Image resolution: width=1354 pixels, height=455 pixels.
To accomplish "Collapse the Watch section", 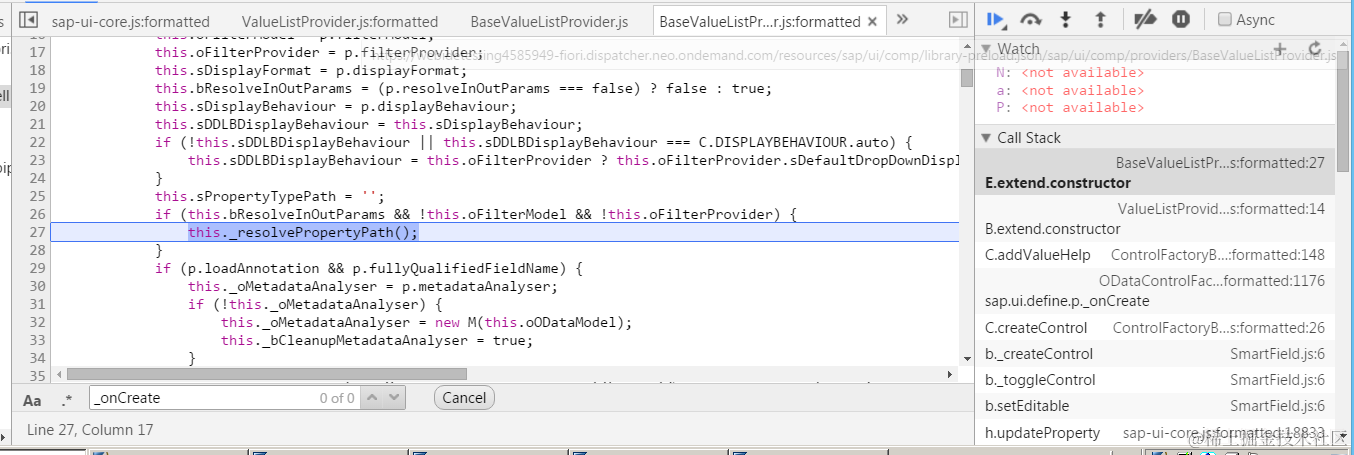I will (986, 48).
